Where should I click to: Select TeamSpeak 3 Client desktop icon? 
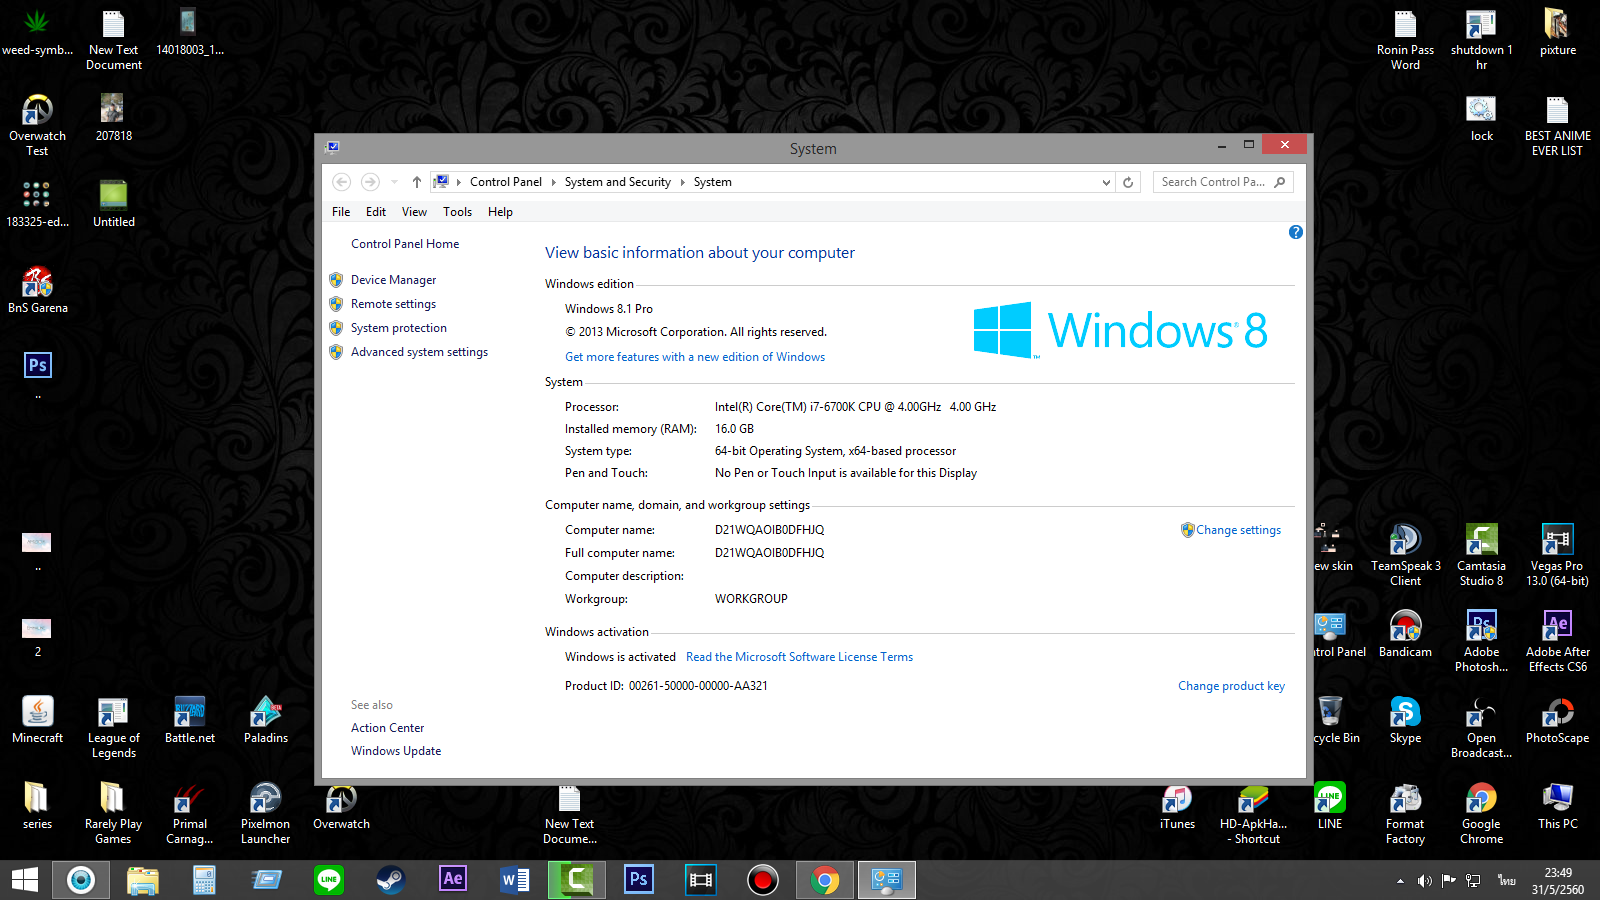pos(1406,555)
